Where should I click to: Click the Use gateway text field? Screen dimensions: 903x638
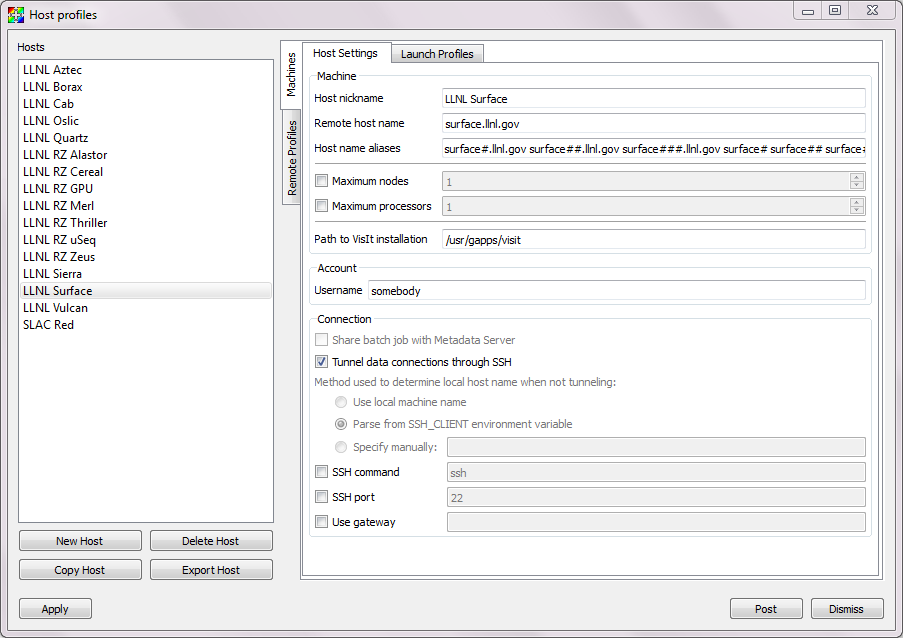[656, 522]
